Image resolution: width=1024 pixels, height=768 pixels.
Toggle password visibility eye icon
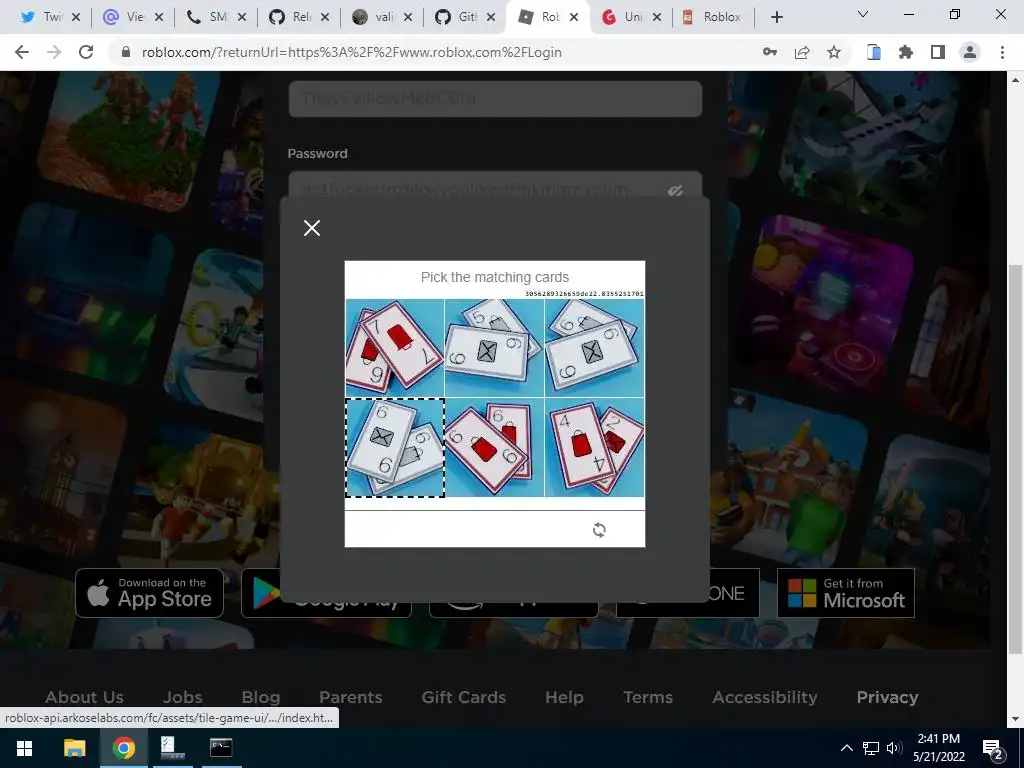coord(675,190)
